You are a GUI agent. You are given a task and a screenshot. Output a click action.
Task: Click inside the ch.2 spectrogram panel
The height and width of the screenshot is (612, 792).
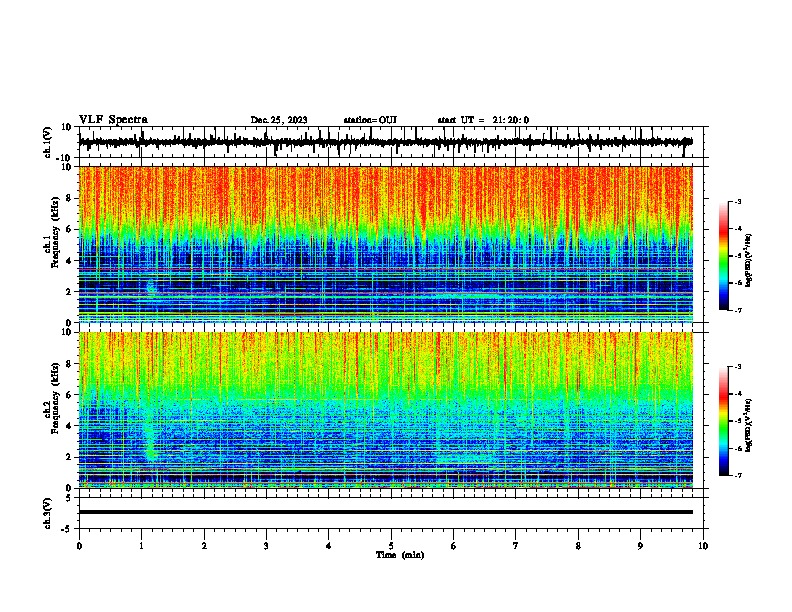[x=385, y=410]
